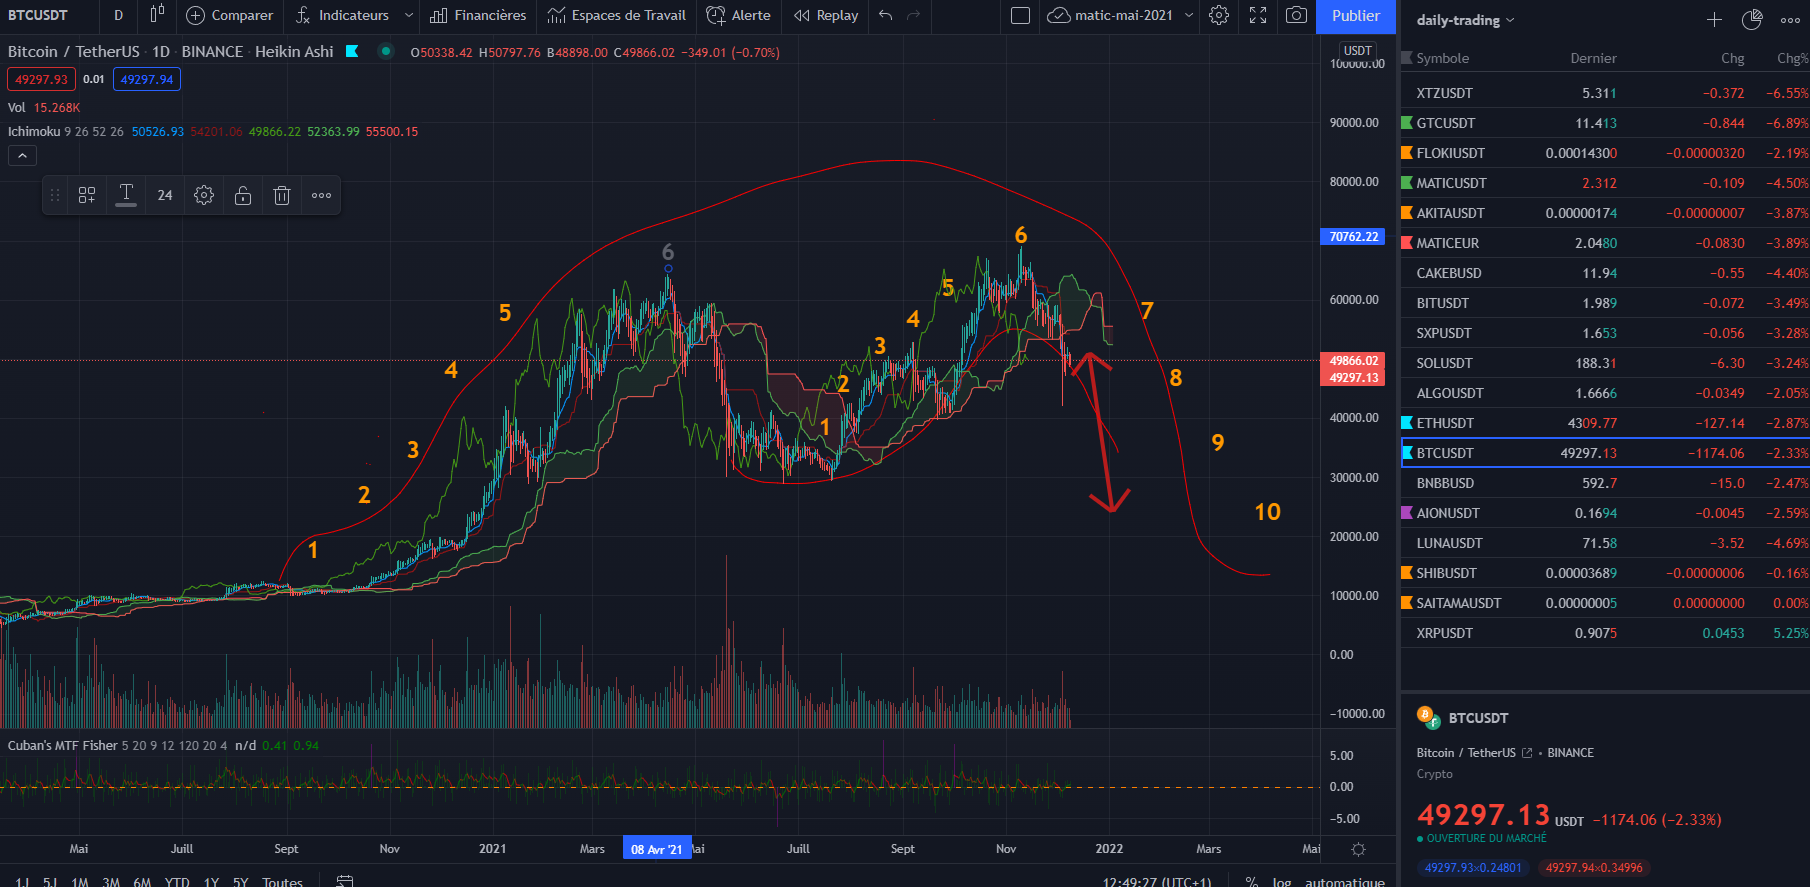The height and width of the screenshot is (887, 1810).
Task: Open Espaces de Travail templates
Action: pos(617,15)
